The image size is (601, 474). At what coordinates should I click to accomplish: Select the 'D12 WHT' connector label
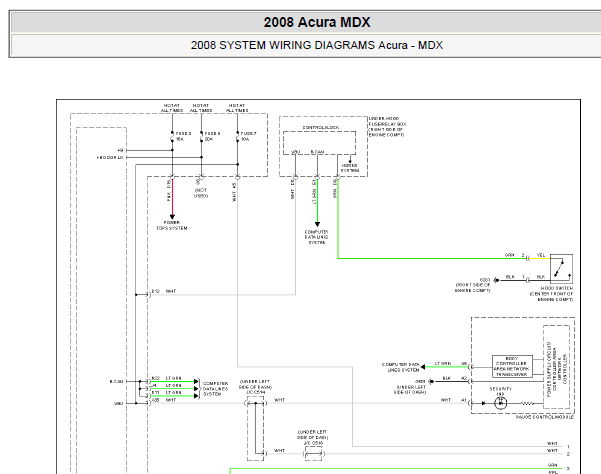point(164,291)
